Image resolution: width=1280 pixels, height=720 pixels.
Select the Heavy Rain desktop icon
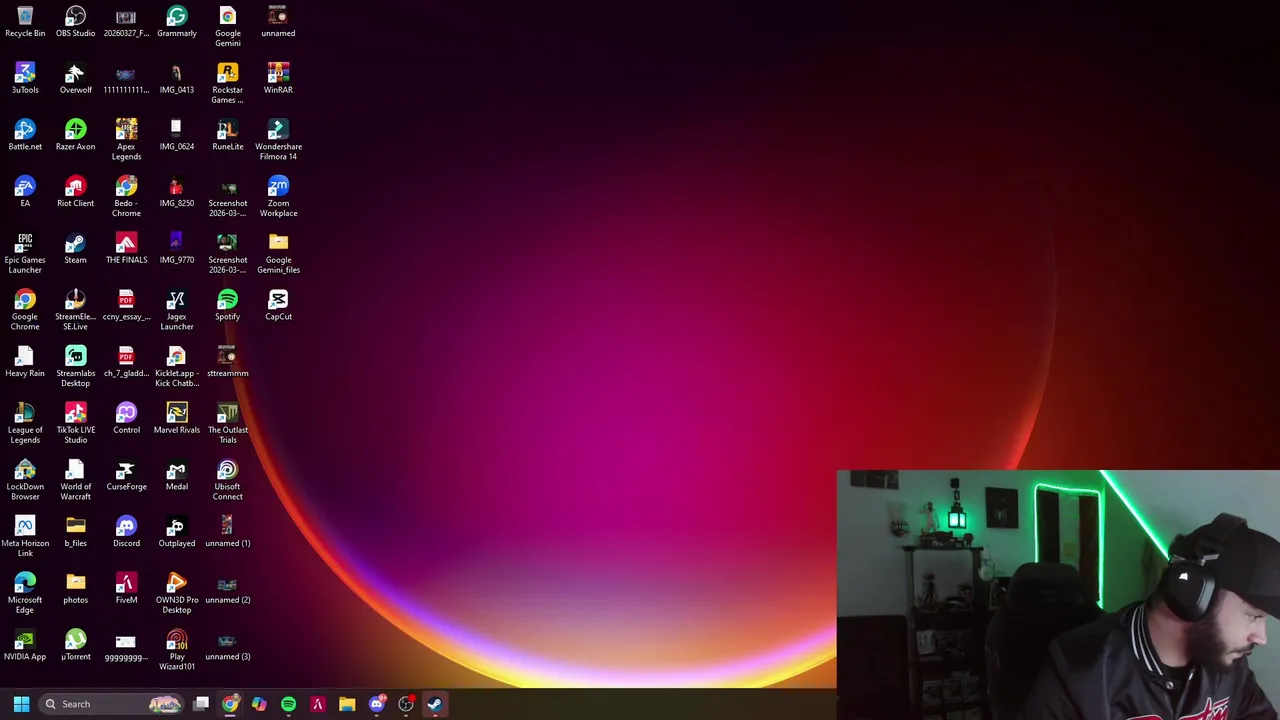[25, 362]
